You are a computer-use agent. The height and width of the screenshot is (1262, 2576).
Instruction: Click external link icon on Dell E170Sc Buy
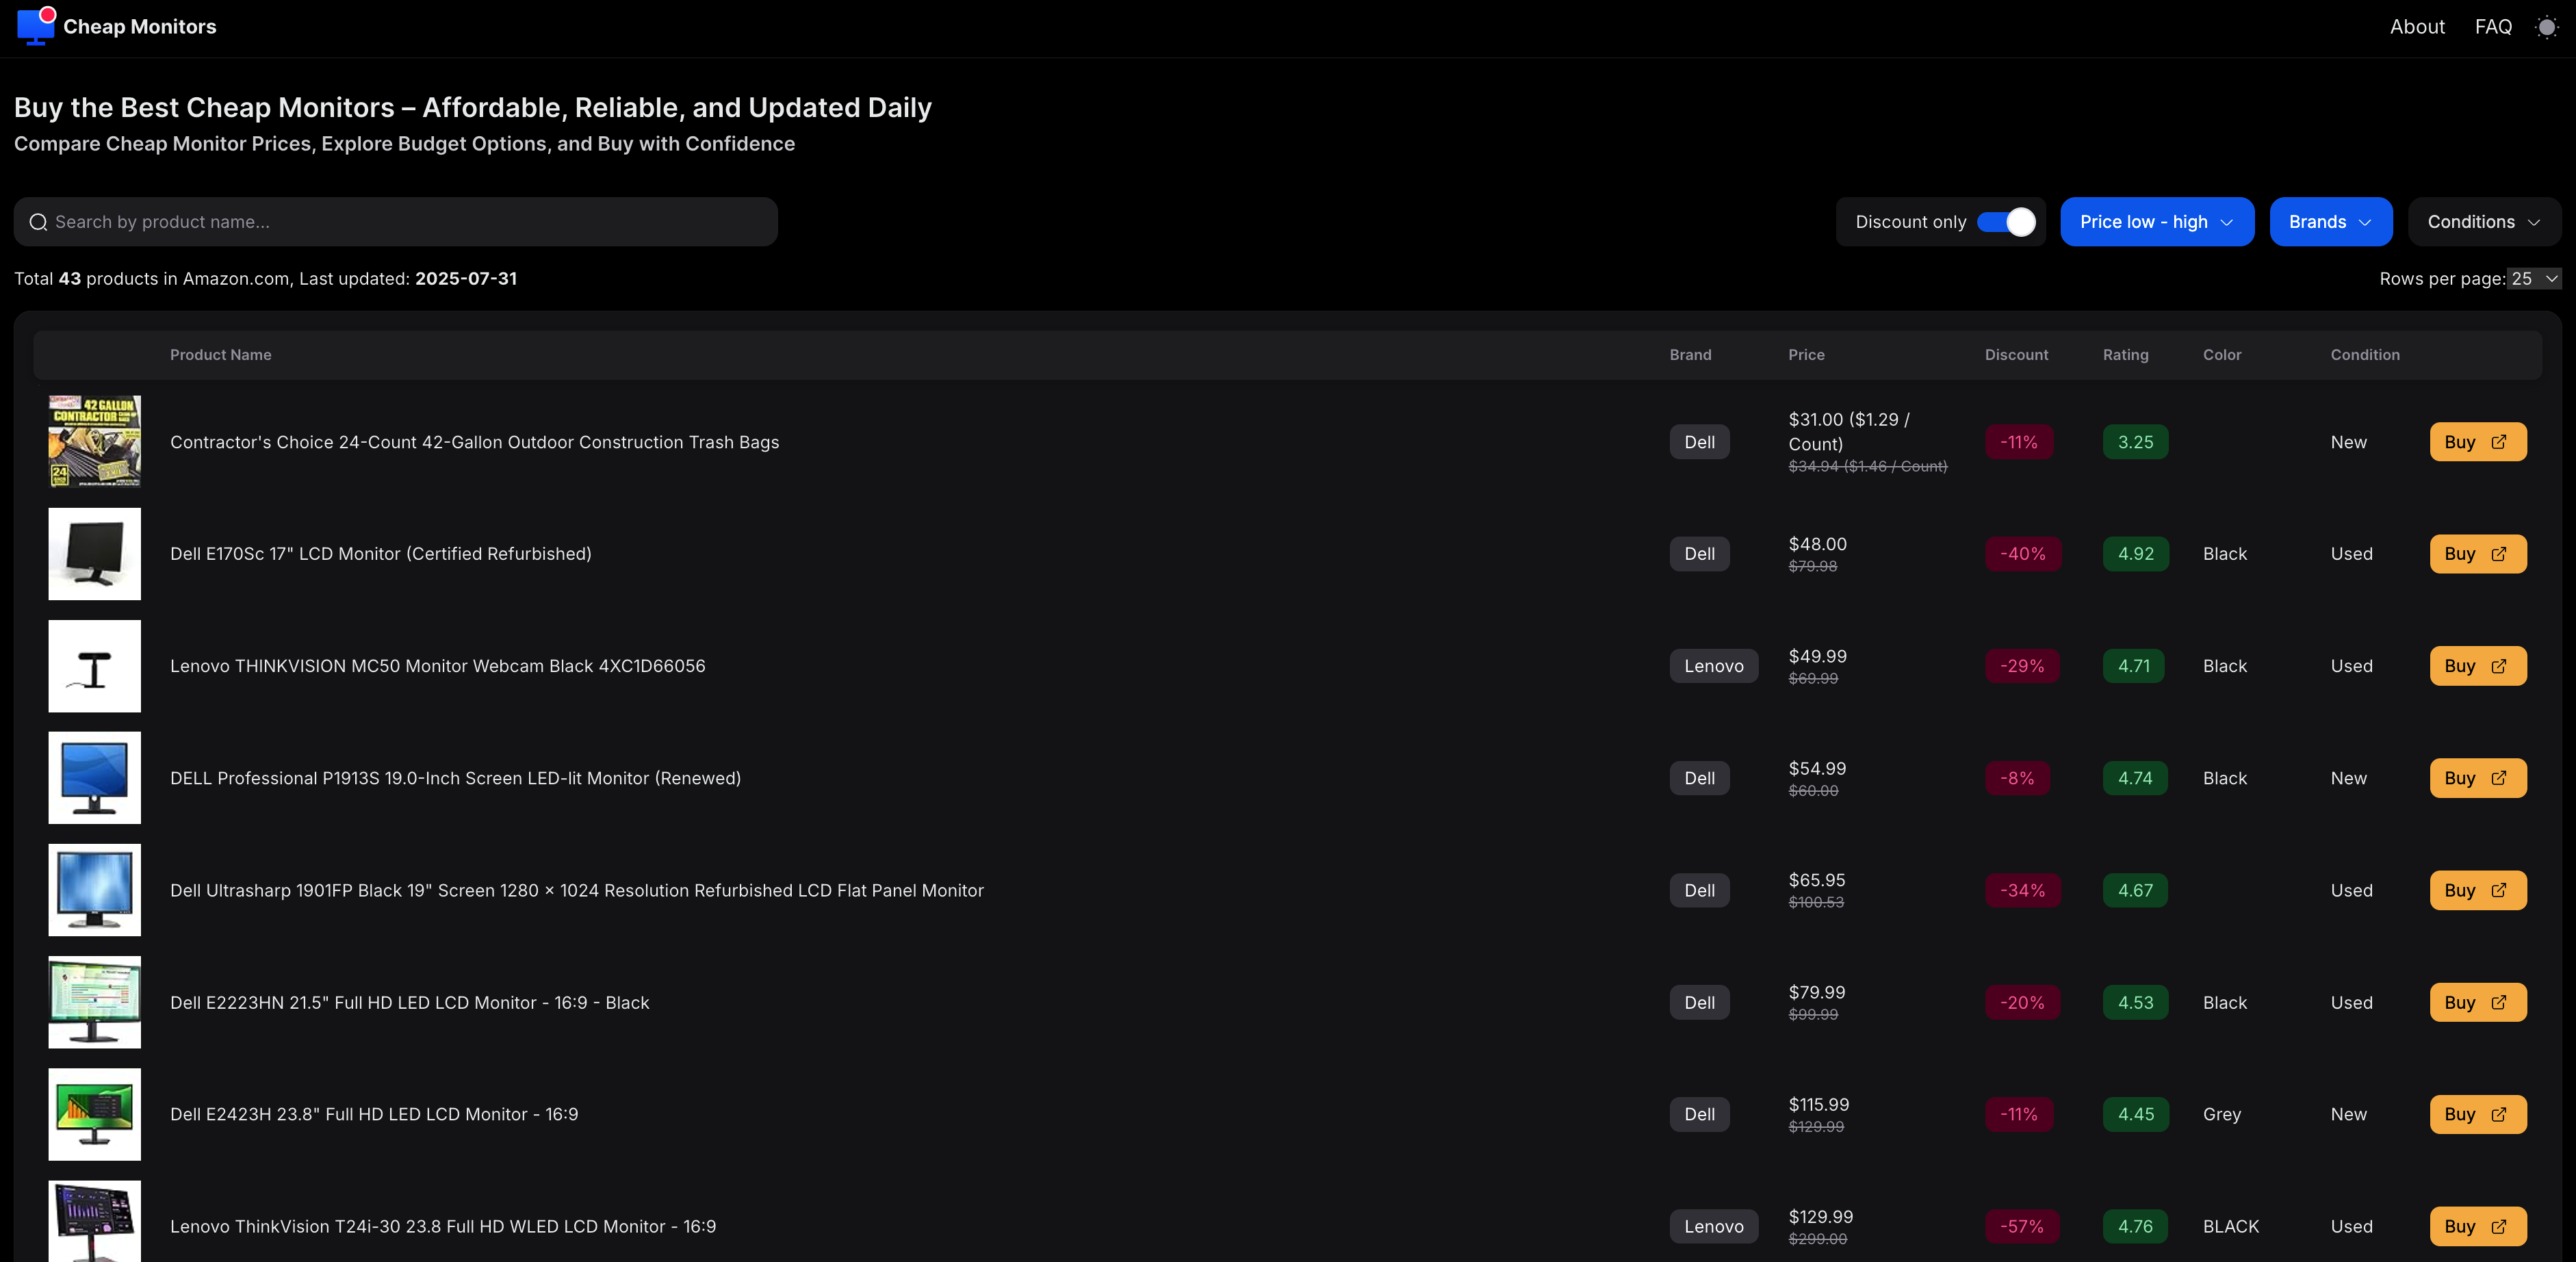pyautogui.click(x=2499, y=554)
